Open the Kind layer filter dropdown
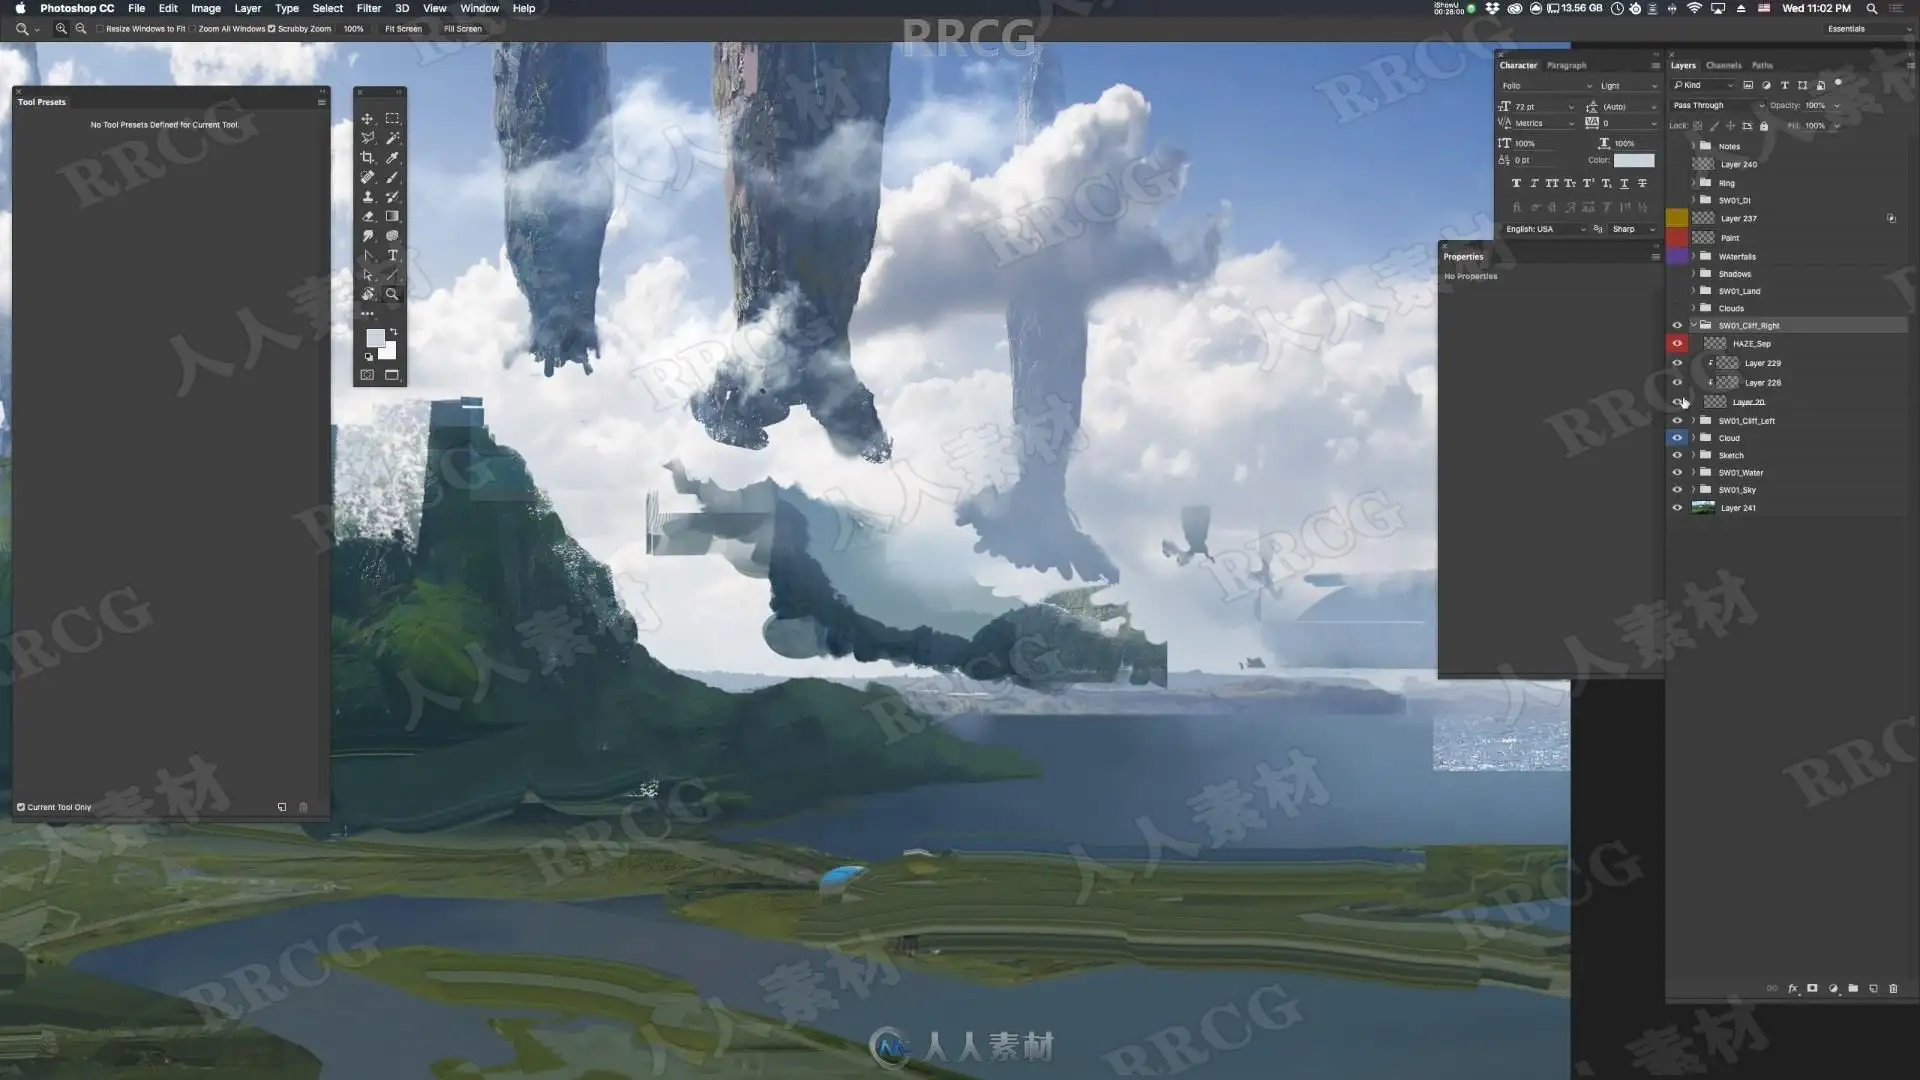The image size is (1920, 1080). [1704, 85]
